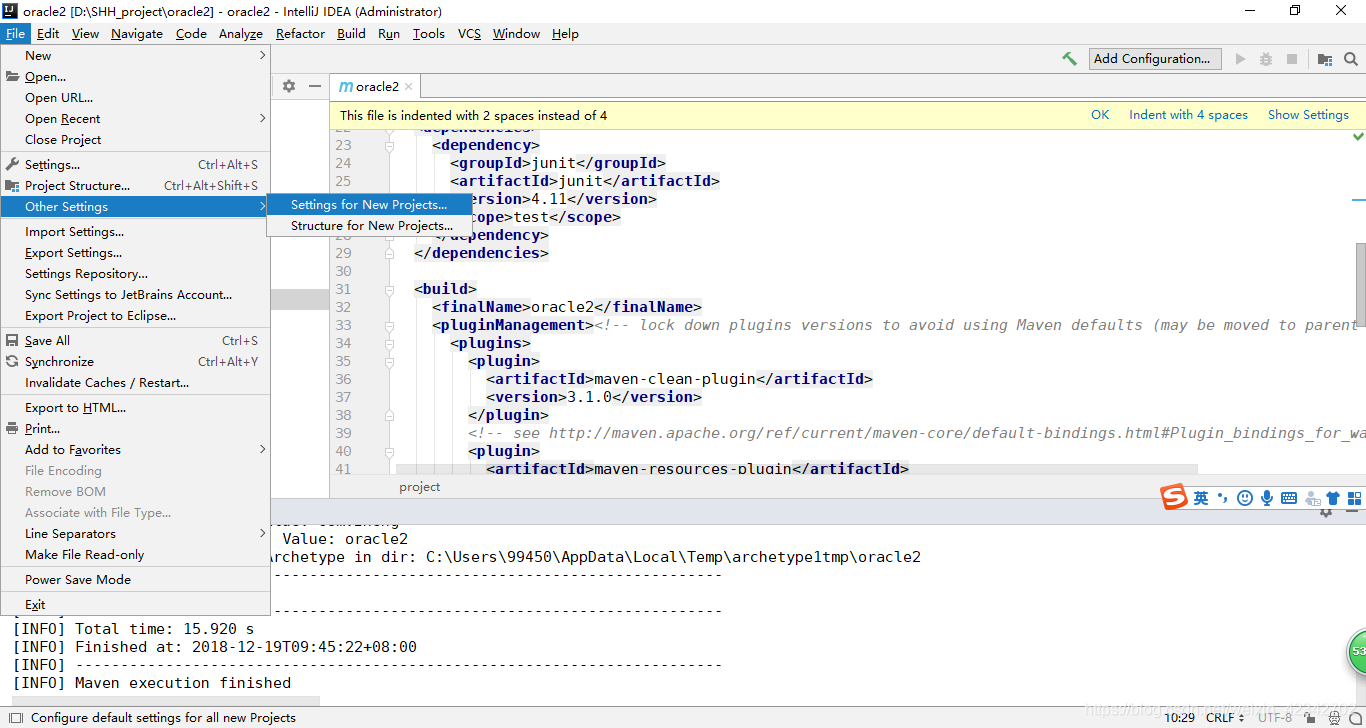Click 'Maven execution finished' console line

point(183,683)
